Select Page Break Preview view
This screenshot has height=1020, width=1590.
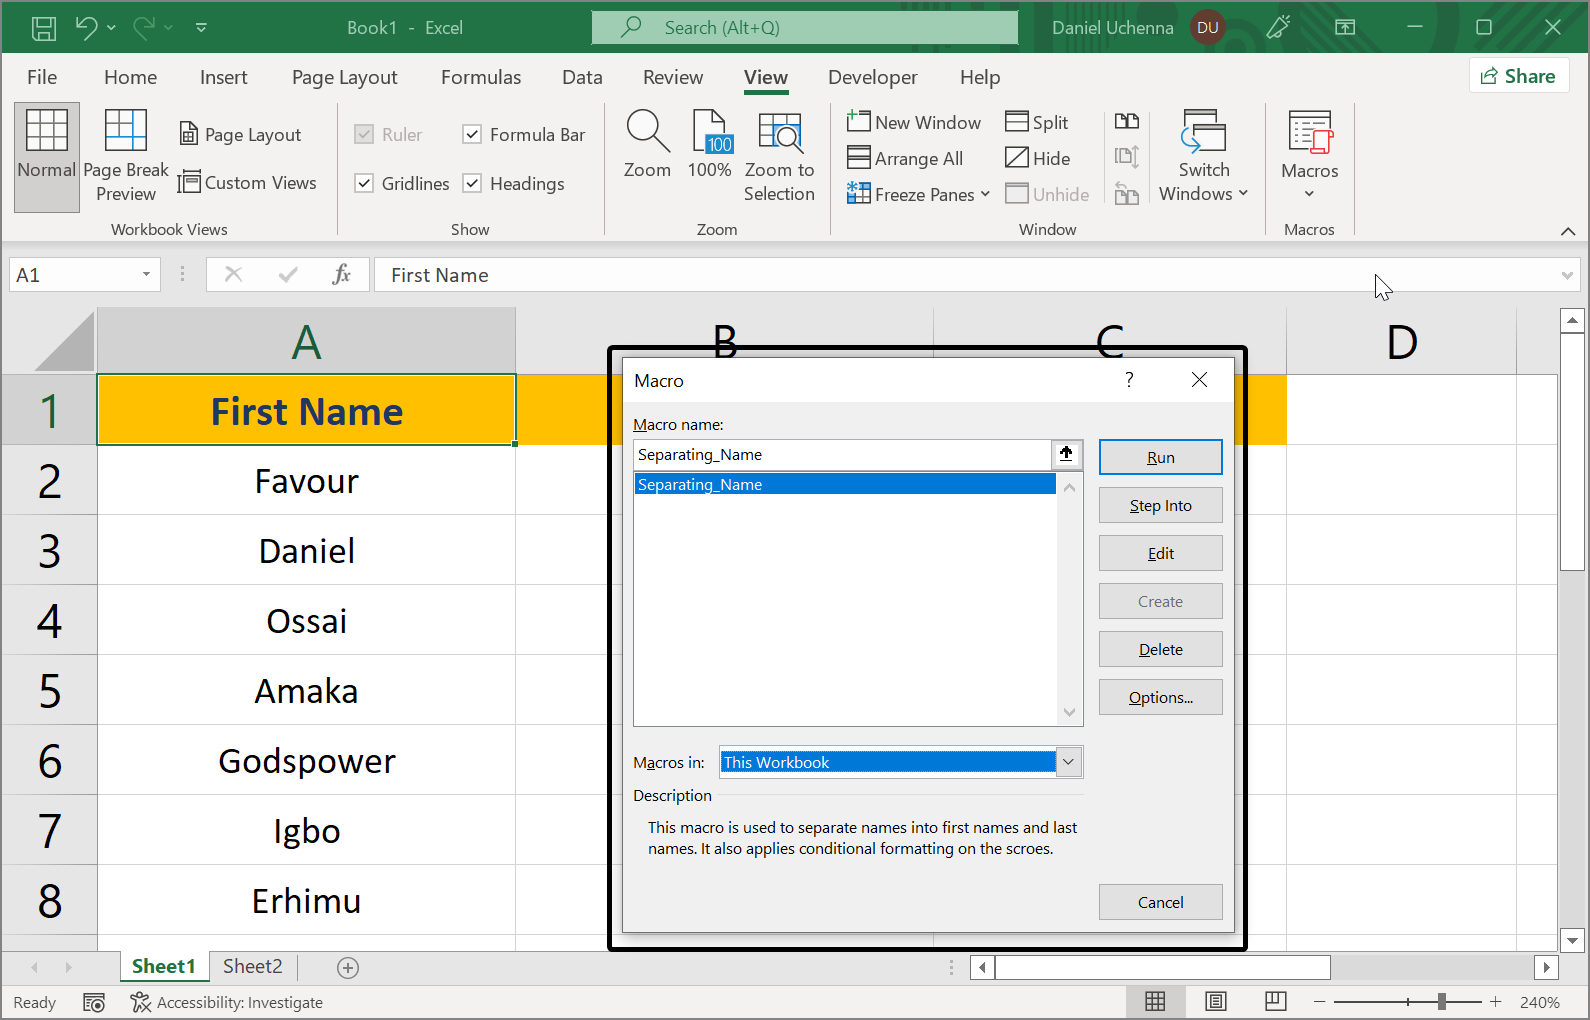point(126,156)
